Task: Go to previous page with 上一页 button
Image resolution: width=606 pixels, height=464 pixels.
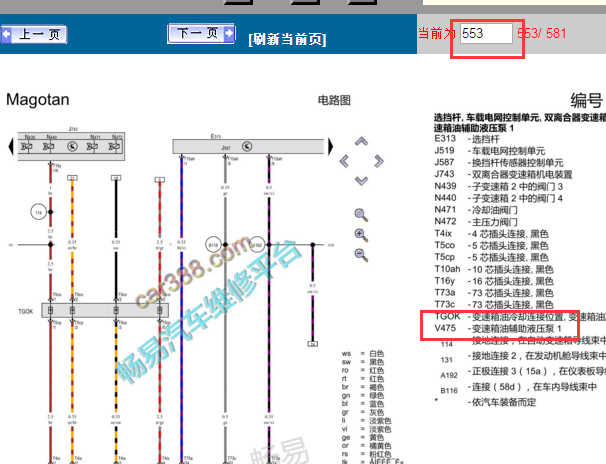Action: tap(34, 34)
